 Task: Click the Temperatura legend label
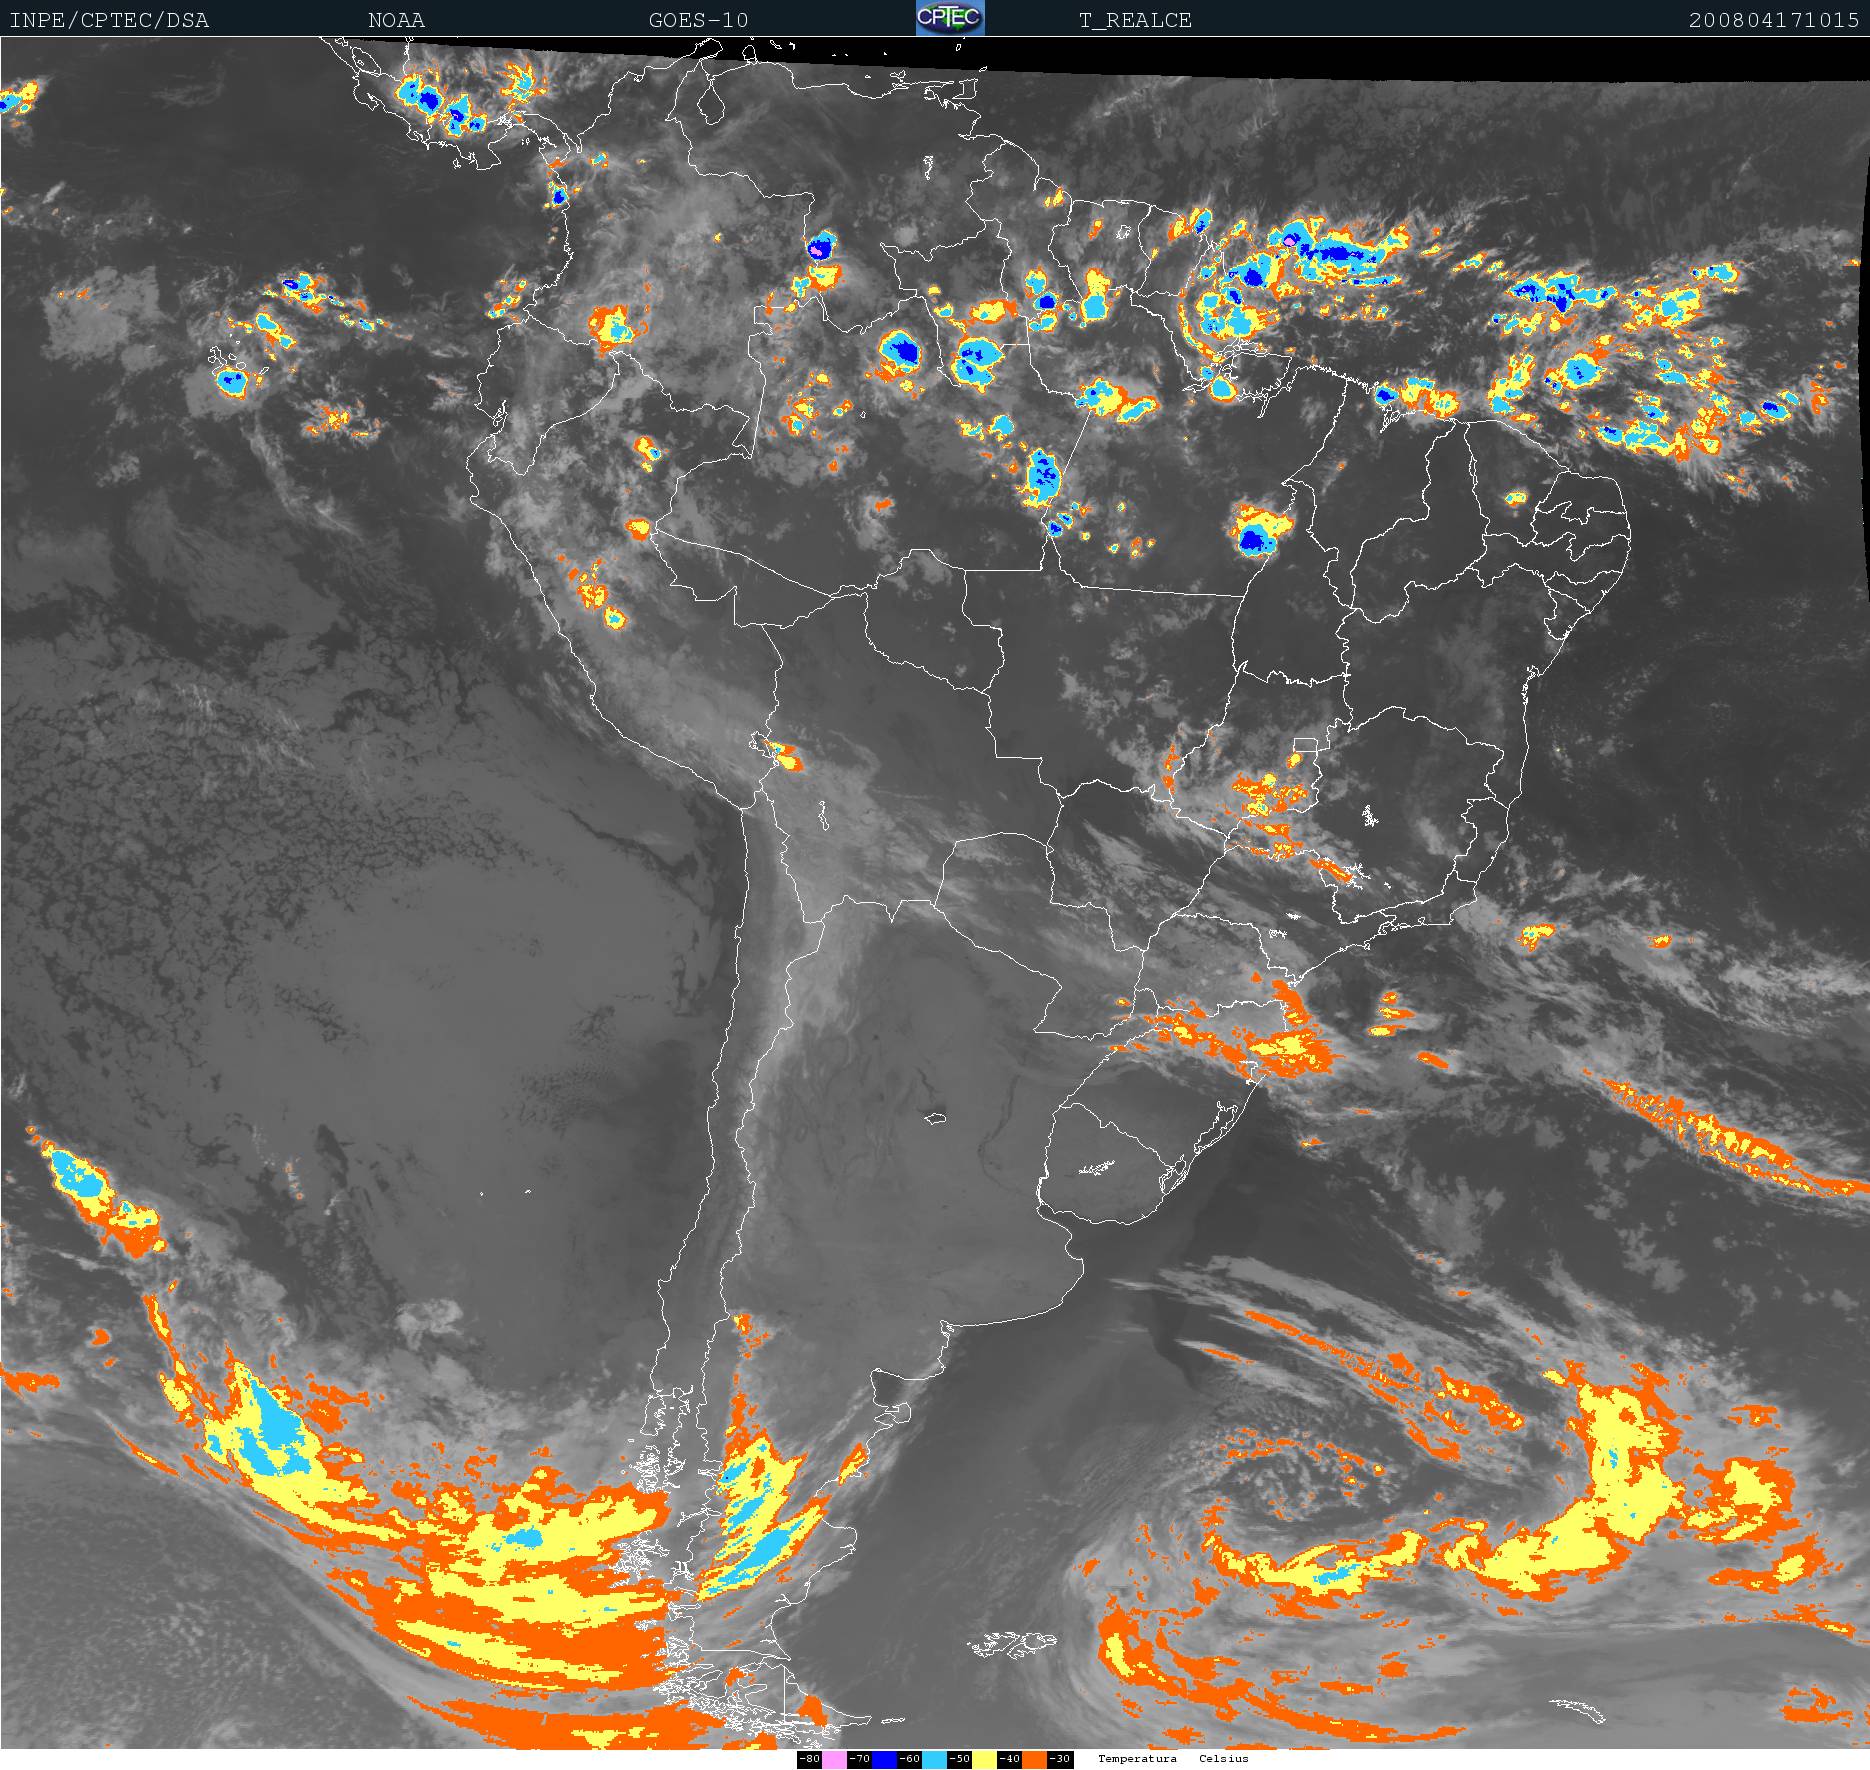click(1137, 1759)
